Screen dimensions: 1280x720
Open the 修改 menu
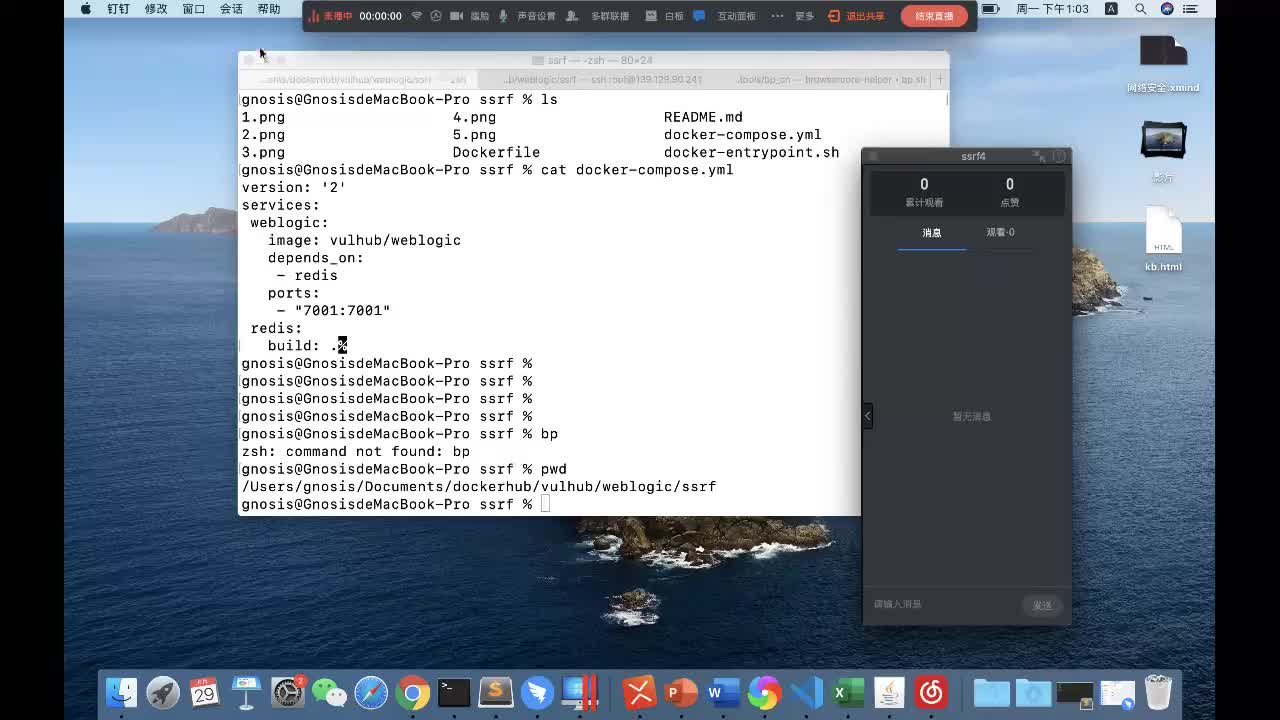click(156, 9)
